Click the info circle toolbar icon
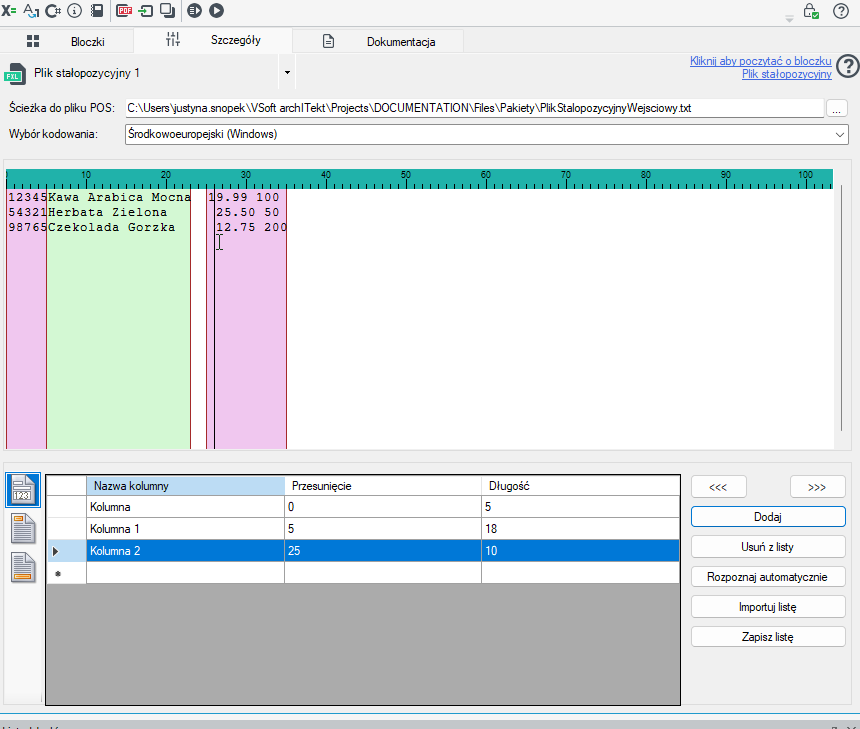The width and height of the screenshot is (860, 729). (74, 10)
